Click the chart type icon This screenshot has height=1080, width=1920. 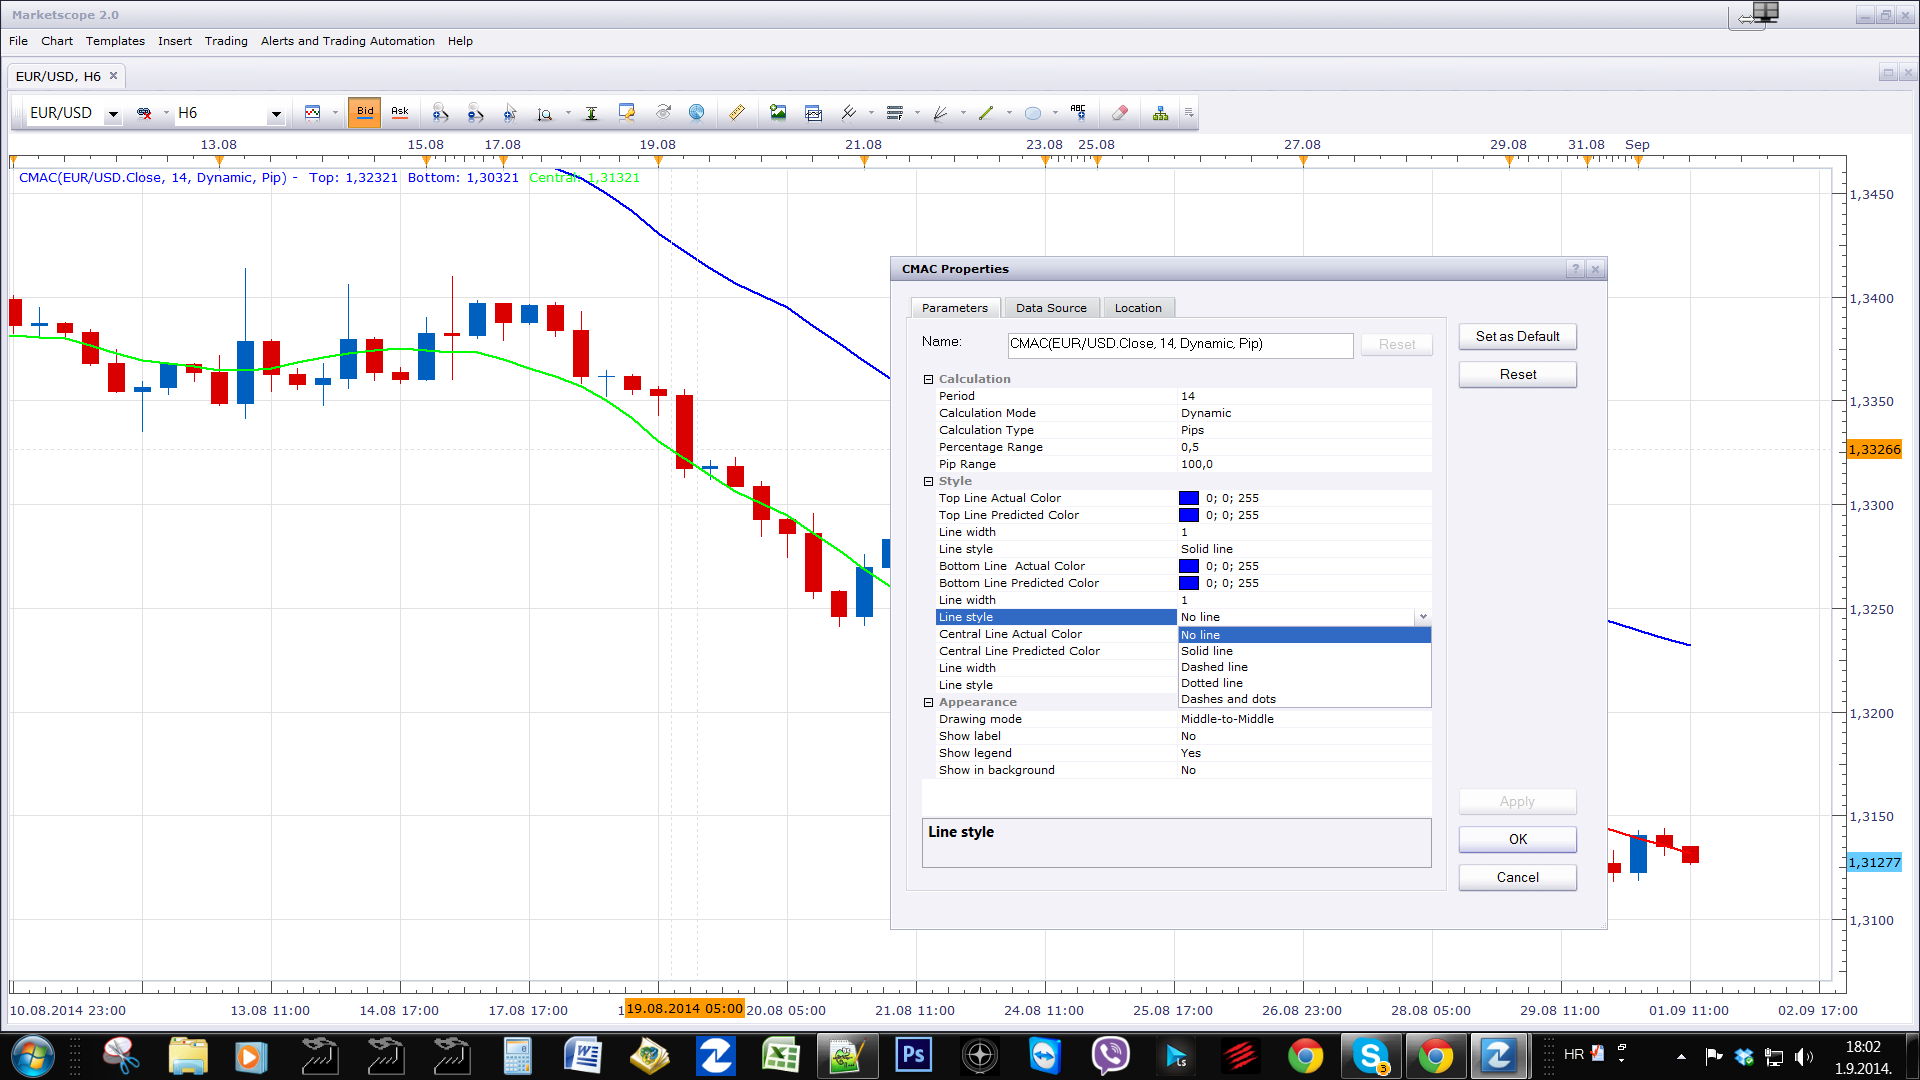[x=313, y=113]
